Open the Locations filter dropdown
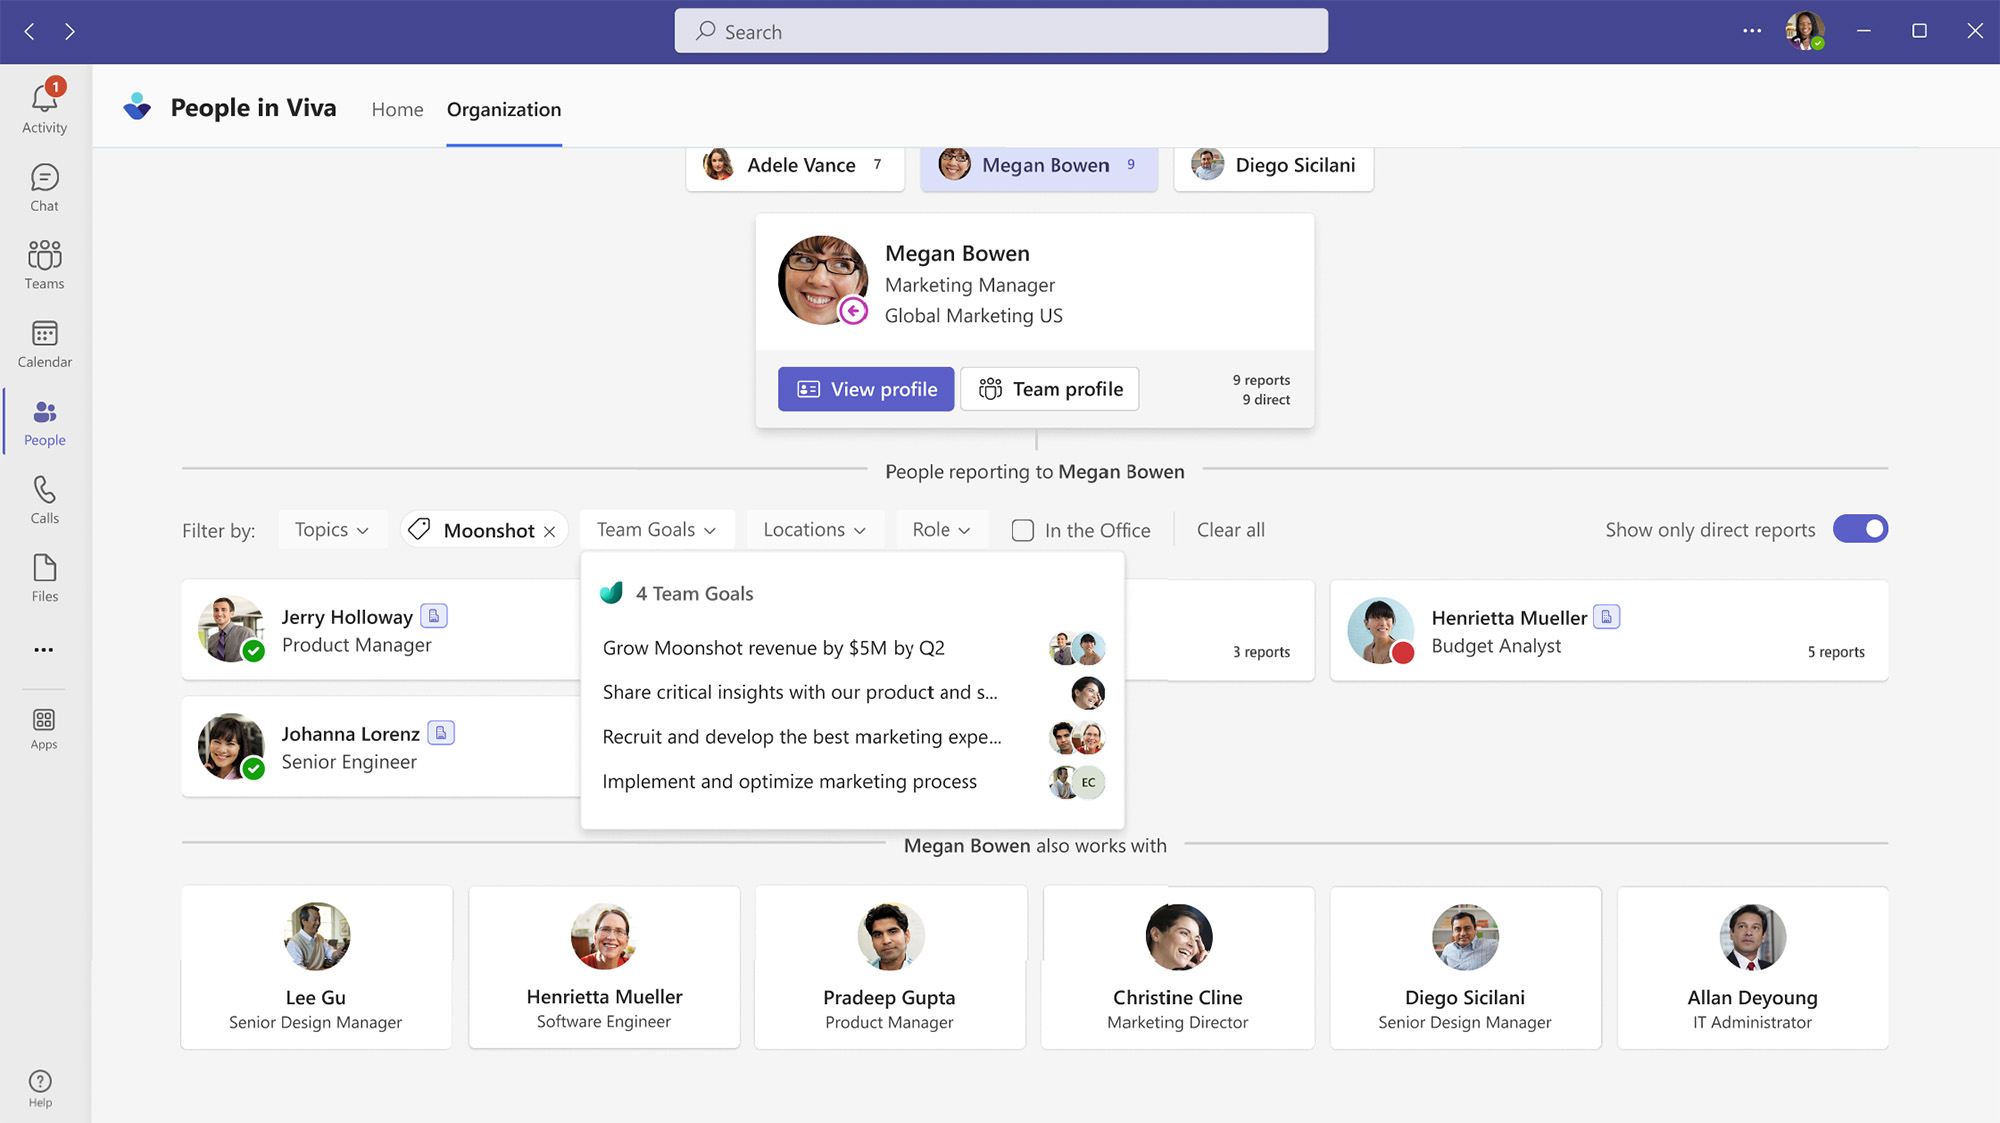 point(813,530)
